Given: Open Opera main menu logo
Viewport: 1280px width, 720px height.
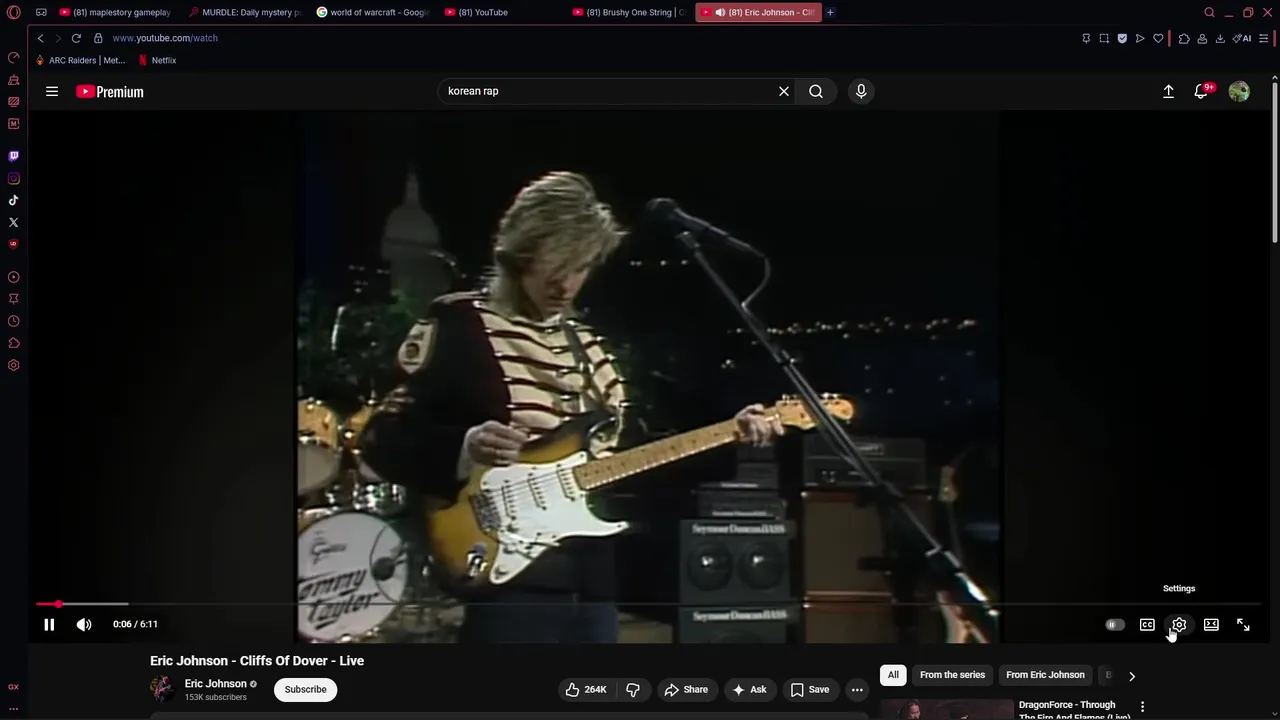Looking at the screenshot, I should 13,12.
